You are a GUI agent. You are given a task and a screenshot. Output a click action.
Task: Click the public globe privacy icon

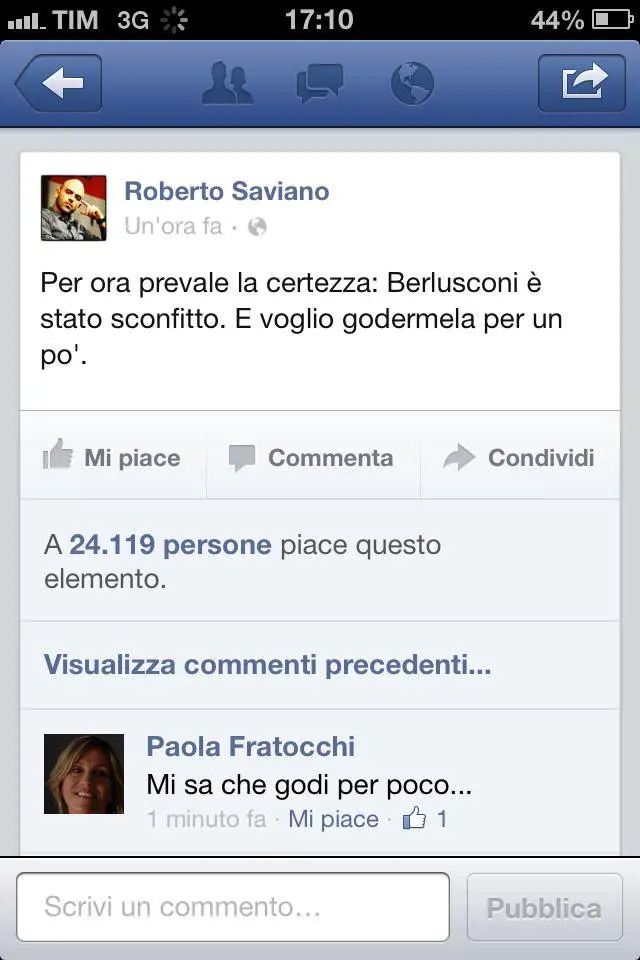257,227
